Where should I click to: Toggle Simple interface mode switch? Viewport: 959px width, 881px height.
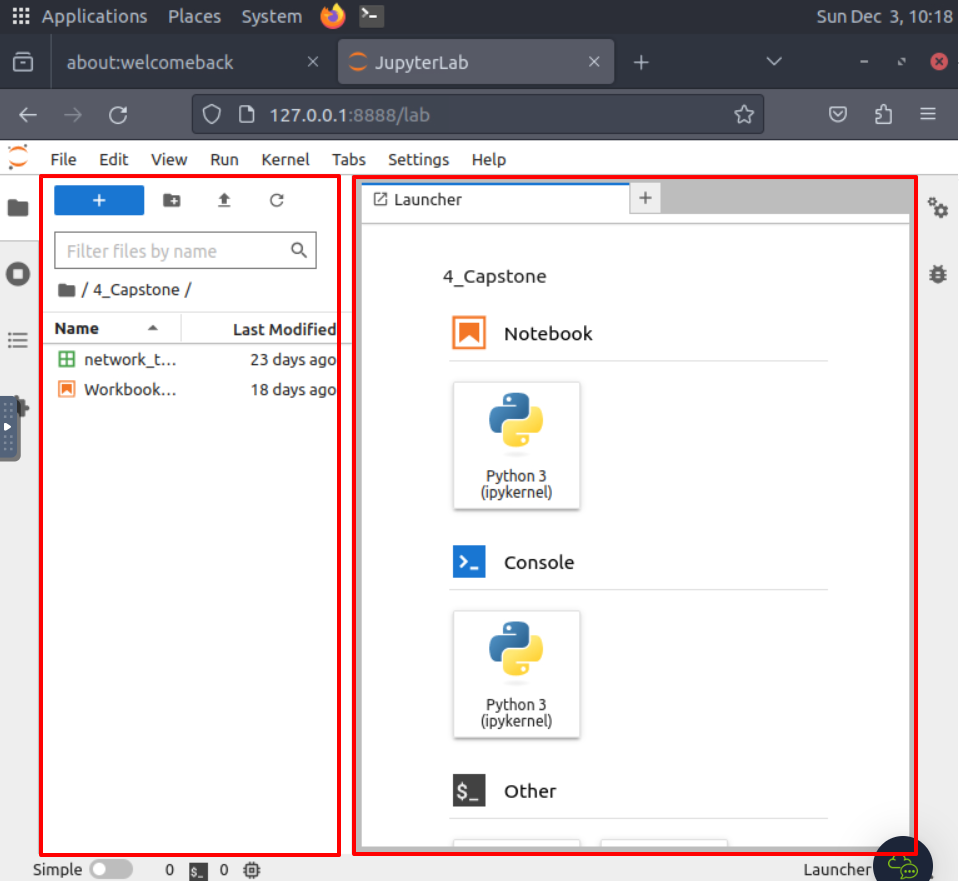[x=111, y=869]
